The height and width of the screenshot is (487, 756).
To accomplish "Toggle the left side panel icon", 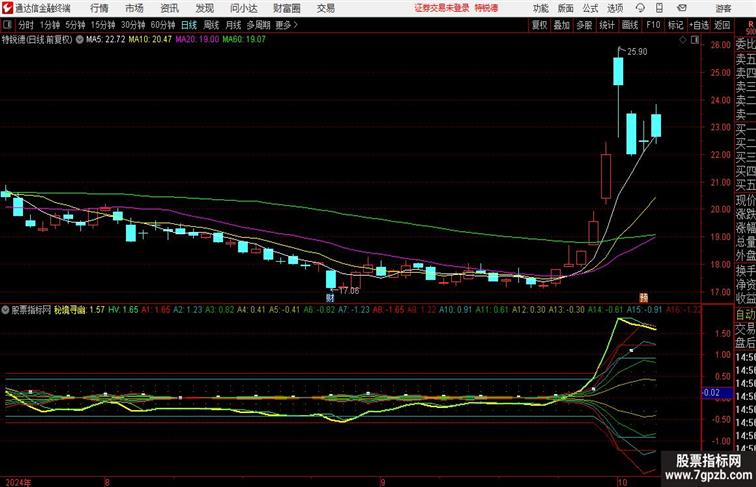I will click(x=7, y=25).
